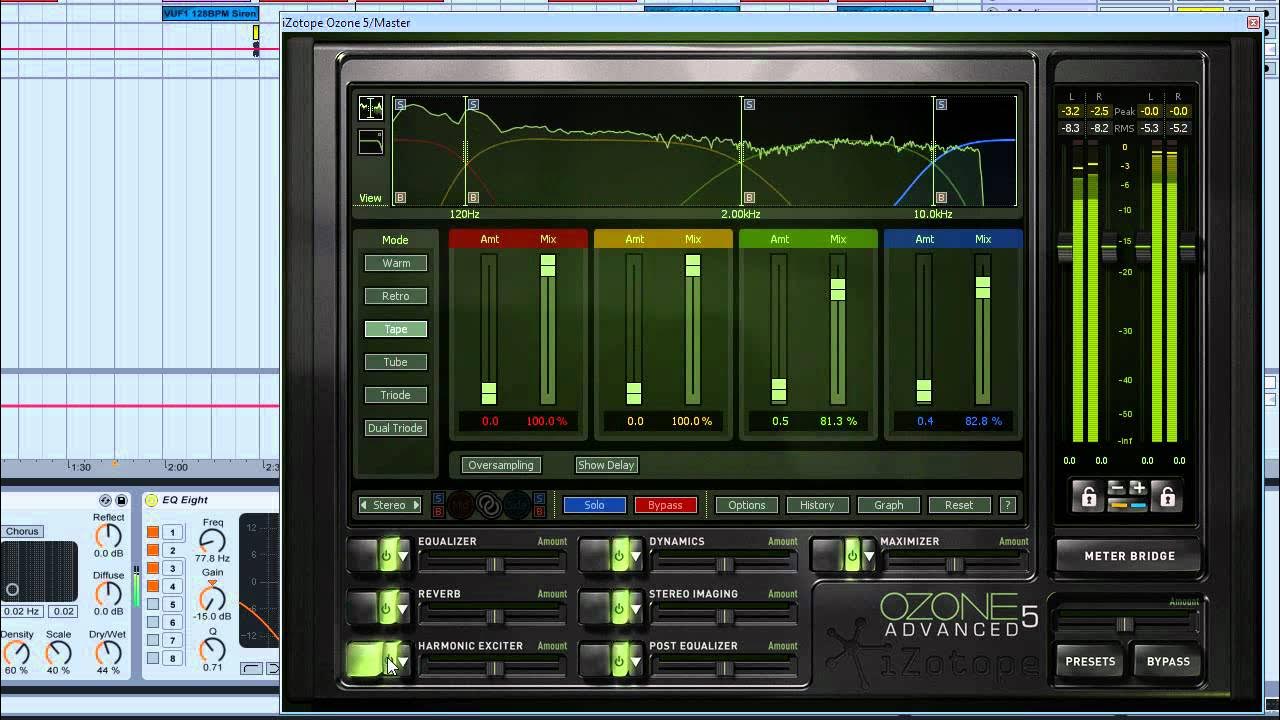The width and height of the screenshot is (1280, 720).
Task: Click the left mid channel circle icon
Action: coord(460,505)
